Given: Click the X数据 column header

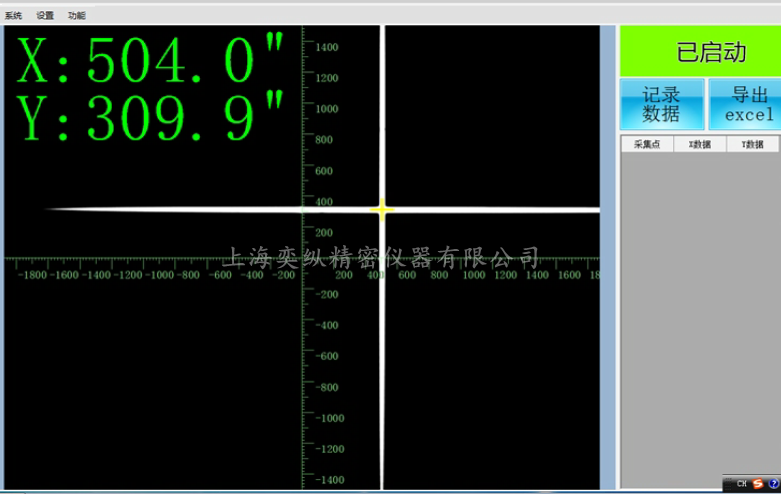Looking at the screenshot, I should tap(700, 144).
